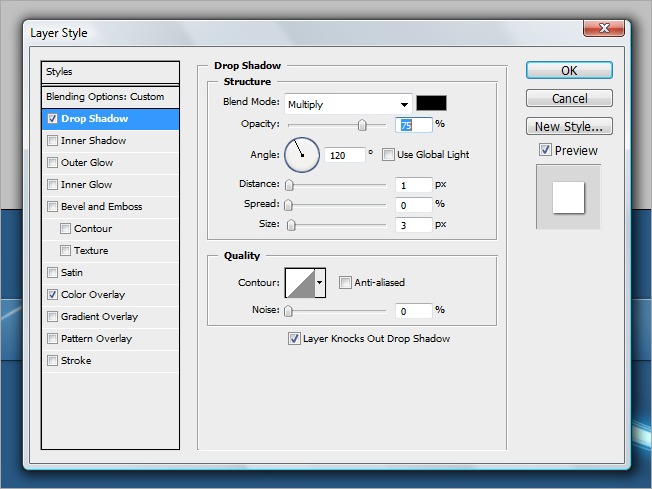Click the Distance value field
The image size is (652, 489).
pos(414,185)
